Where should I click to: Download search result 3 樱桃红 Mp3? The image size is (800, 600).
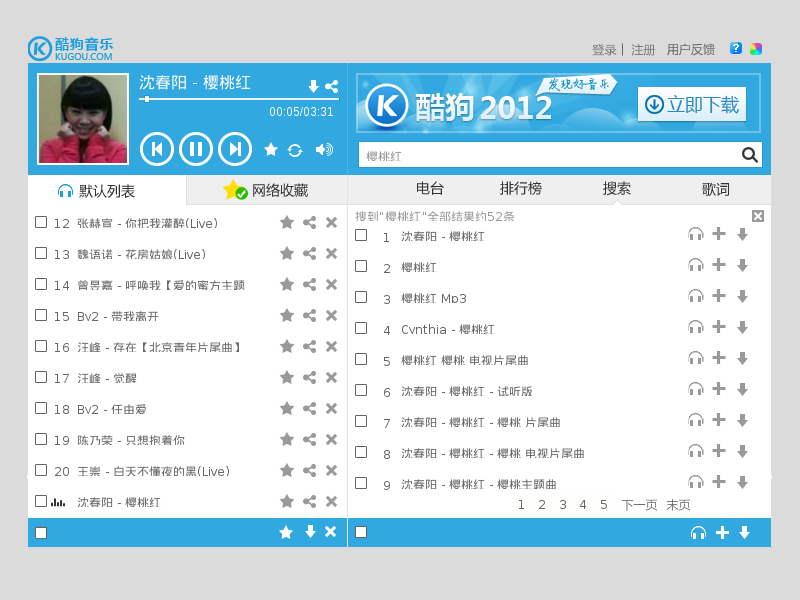(x=742, y=296)
